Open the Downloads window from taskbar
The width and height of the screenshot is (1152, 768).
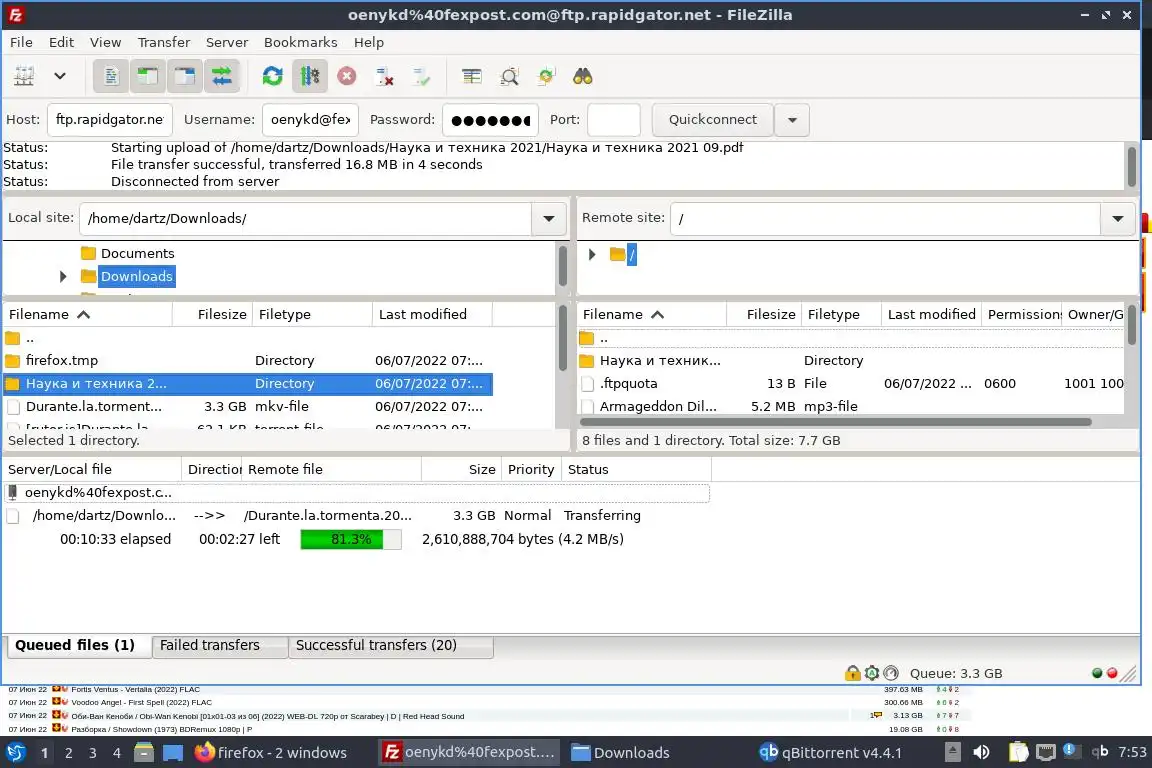coord(621,753)
